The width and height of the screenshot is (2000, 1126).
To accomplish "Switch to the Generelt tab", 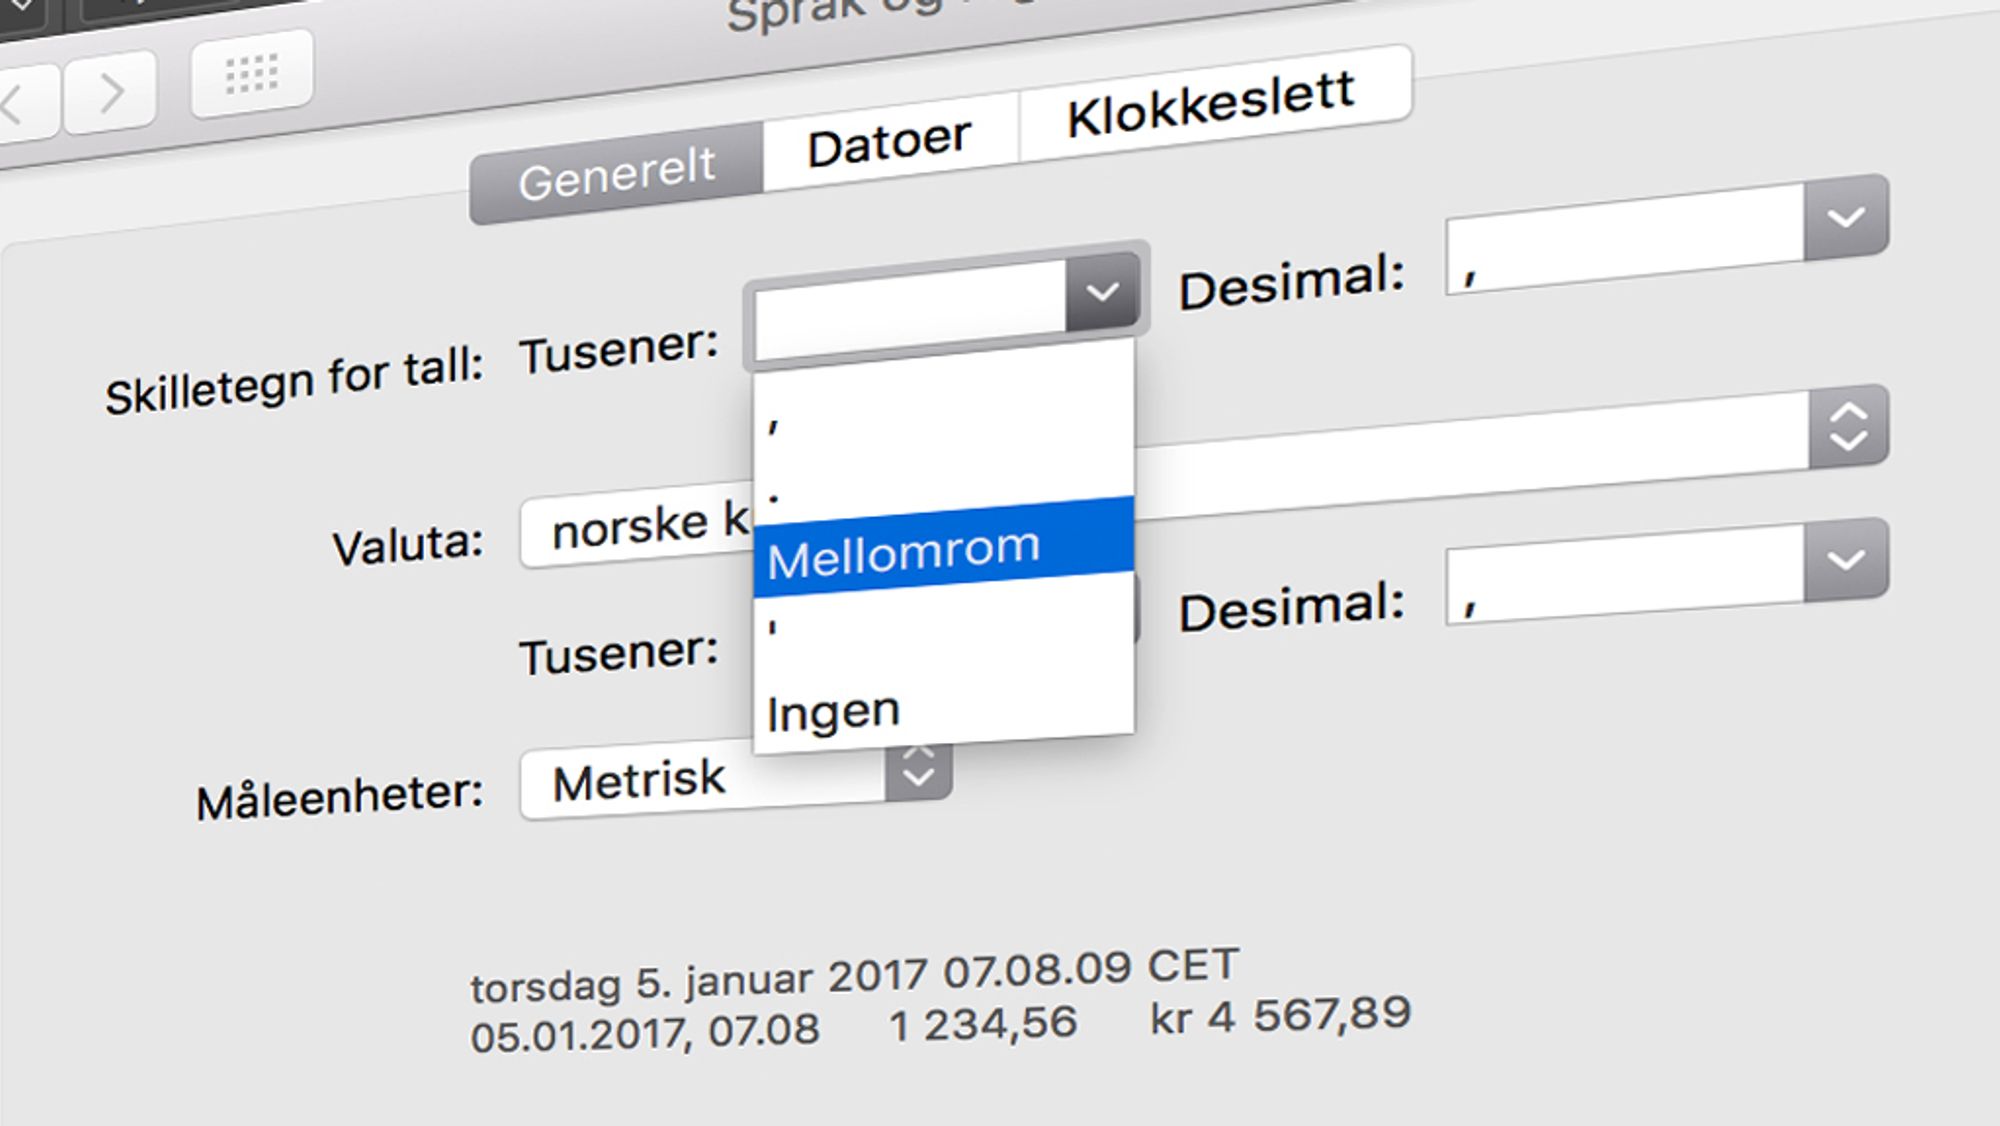I will coord(617,174).
